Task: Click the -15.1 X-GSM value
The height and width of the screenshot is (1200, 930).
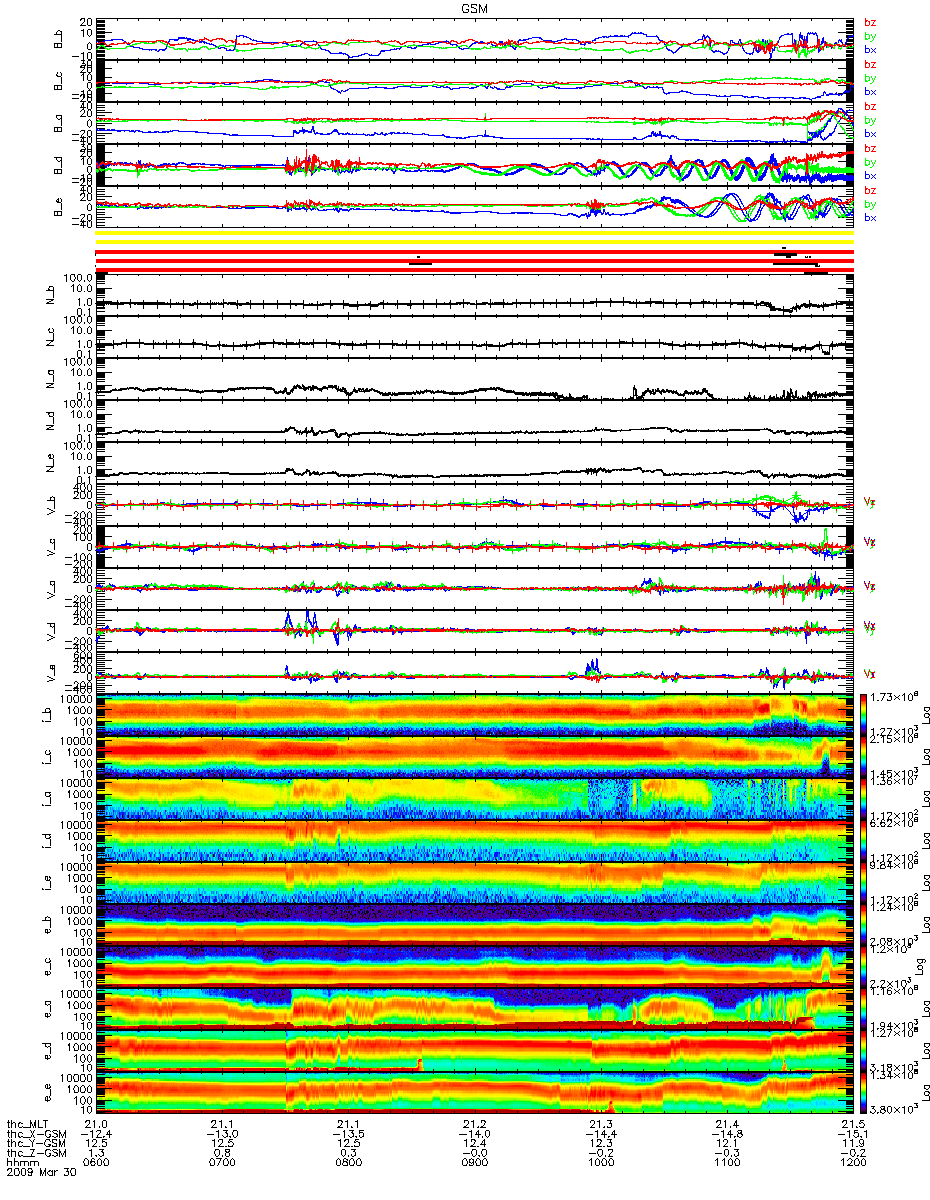Action: [852, 1133]
